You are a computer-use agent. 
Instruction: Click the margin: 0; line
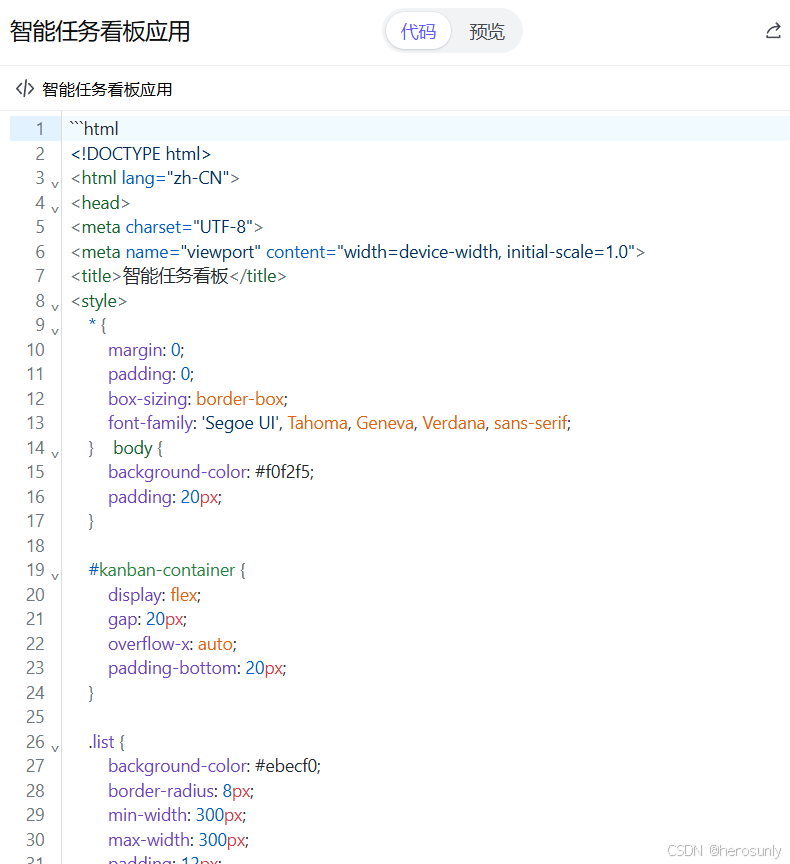click(x=146, y=350)
